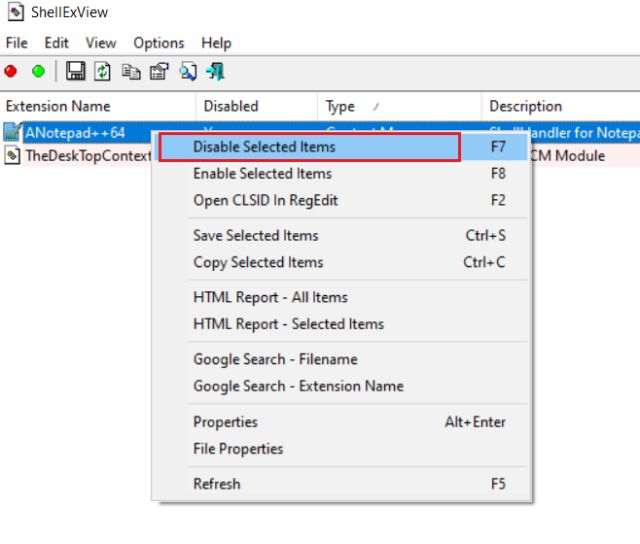Viewport: 640px width, 544px height.
Task: Open the View menu
Action: [101, 43]
